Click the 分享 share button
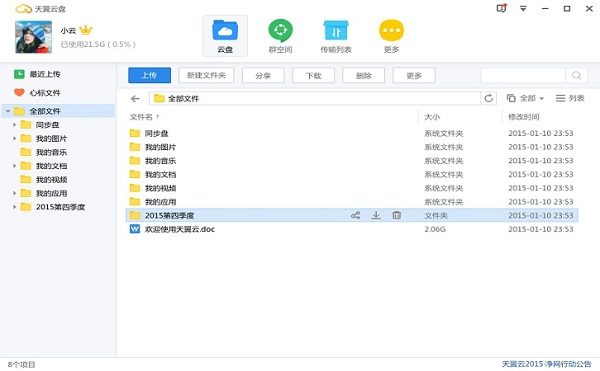 coord(263,75)
